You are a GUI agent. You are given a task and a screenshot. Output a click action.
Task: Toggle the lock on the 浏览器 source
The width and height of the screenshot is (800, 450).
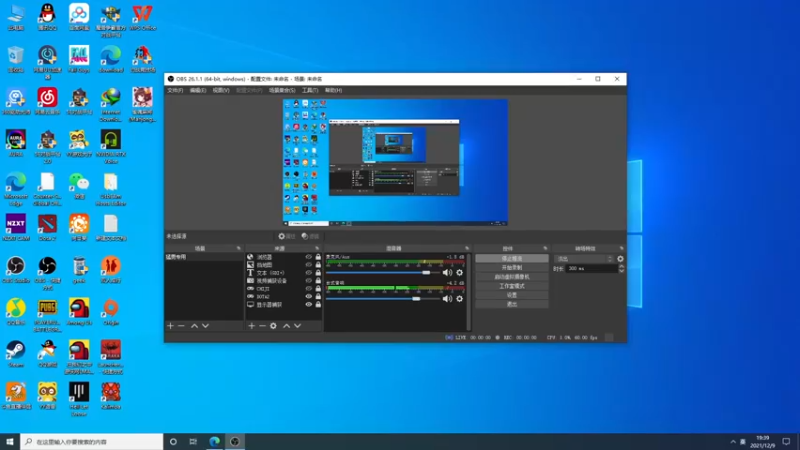click(318, 257)
